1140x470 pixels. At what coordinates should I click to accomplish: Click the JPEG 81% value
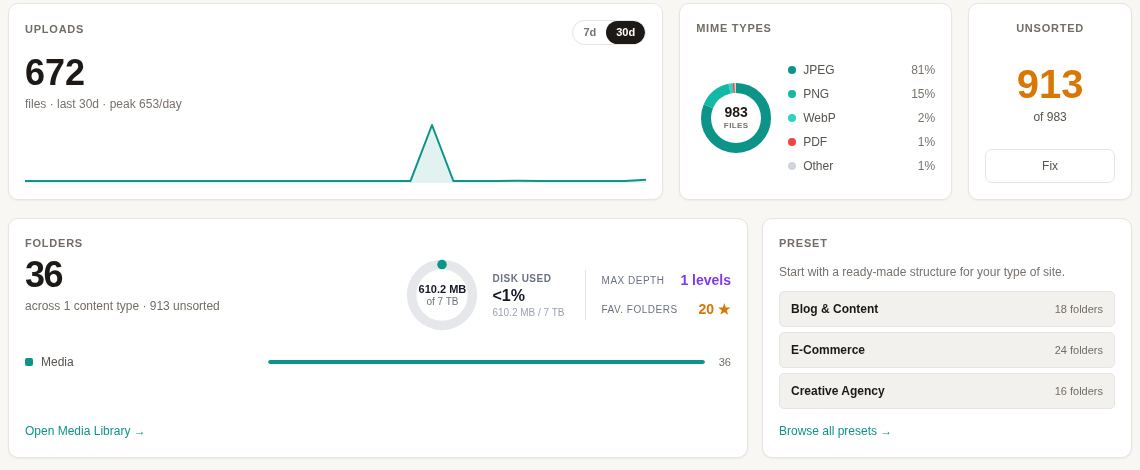[923, 70]
